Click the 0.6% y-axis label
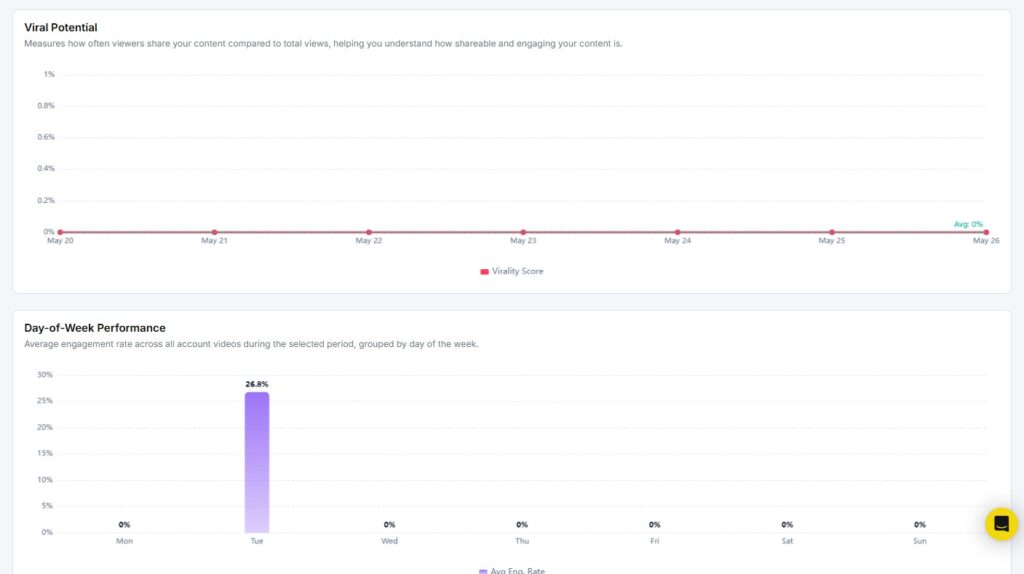 coord(46,137)
